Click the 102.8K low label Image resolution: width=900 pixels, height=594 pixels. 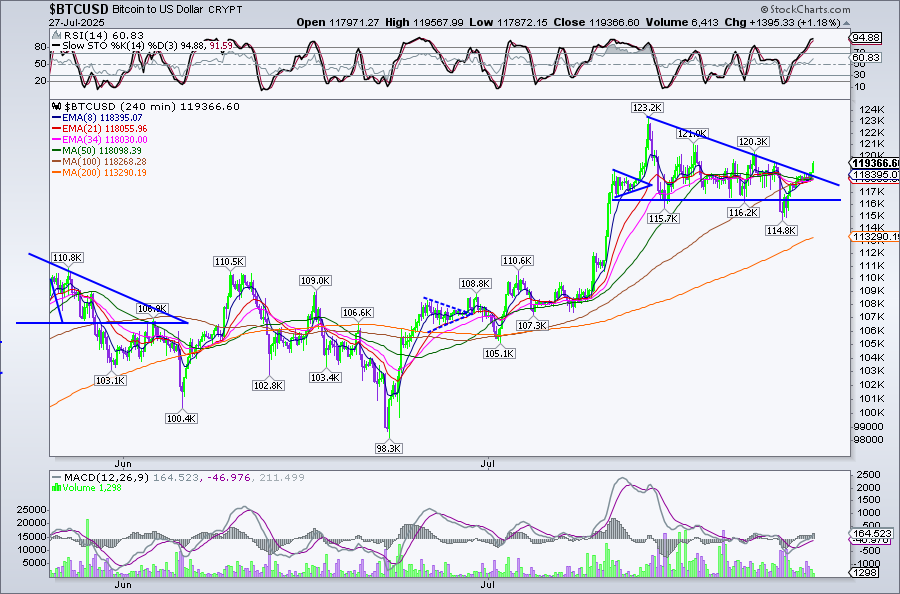pyautogui.click(x=268, y=386)
